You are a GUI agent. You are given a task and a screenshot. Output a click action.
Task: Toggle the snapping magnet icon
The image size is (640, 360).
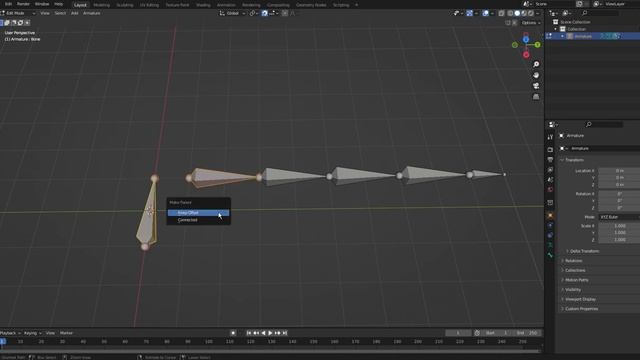pos(264,13)
